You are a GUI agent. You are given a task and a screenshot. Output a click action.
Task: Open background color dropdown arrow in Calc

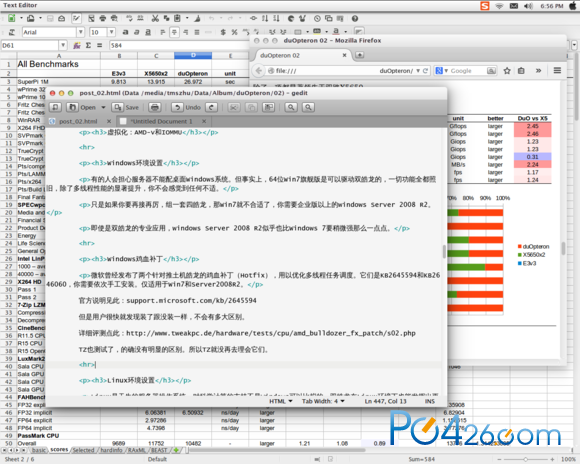[x=326, y=32]
